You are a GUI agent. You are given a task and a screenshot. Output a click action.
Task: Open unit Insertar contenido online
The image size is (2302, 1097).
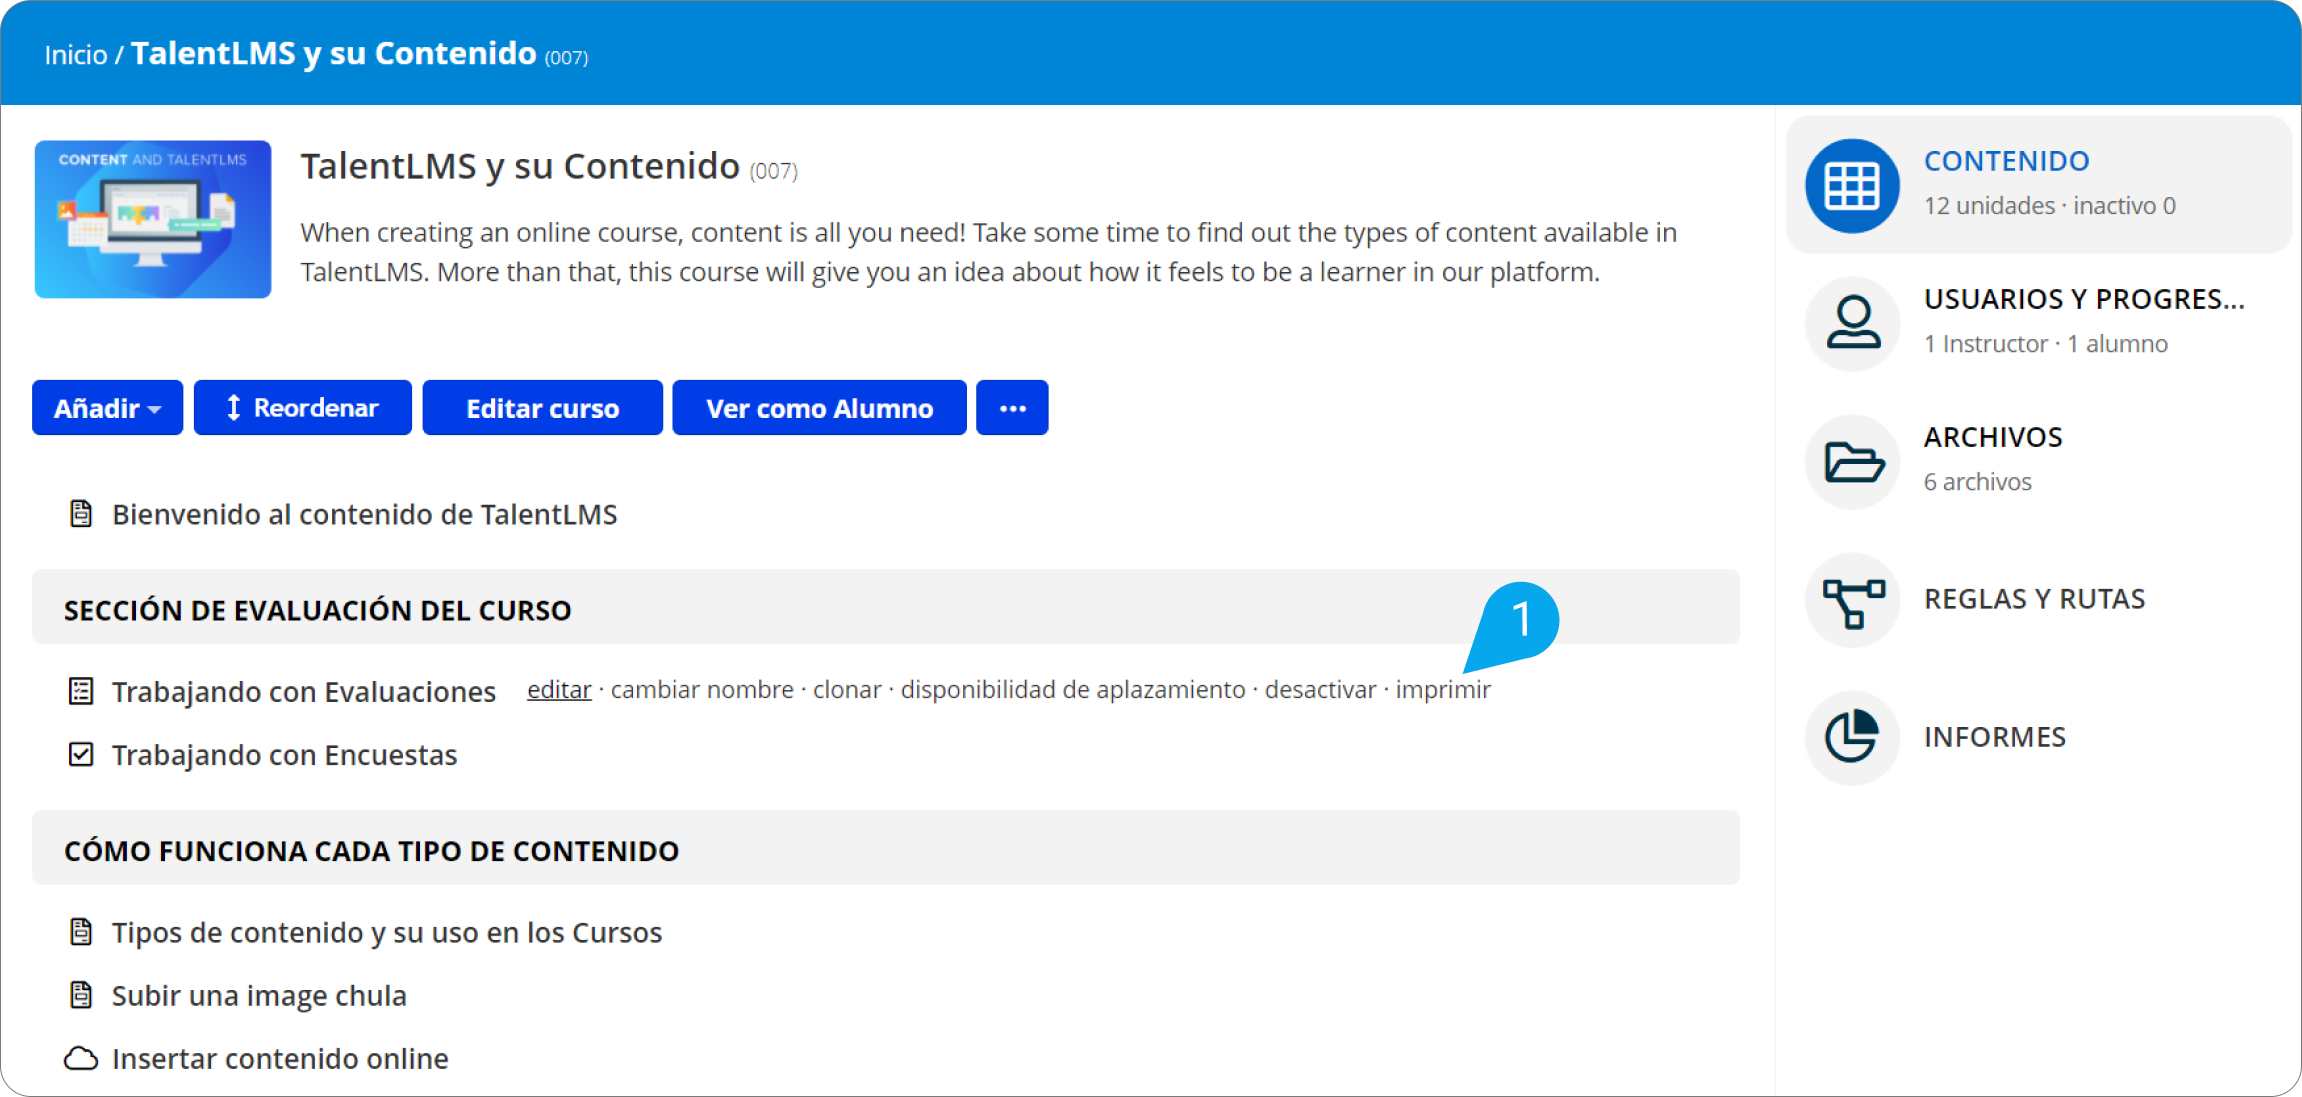click(x=280, y=1059)
